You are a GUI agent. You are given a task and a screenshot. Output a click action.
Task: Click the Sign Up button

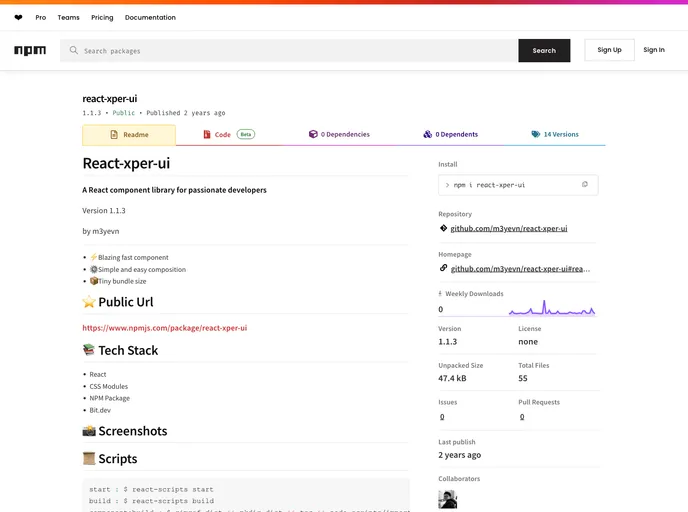point(609,50)
